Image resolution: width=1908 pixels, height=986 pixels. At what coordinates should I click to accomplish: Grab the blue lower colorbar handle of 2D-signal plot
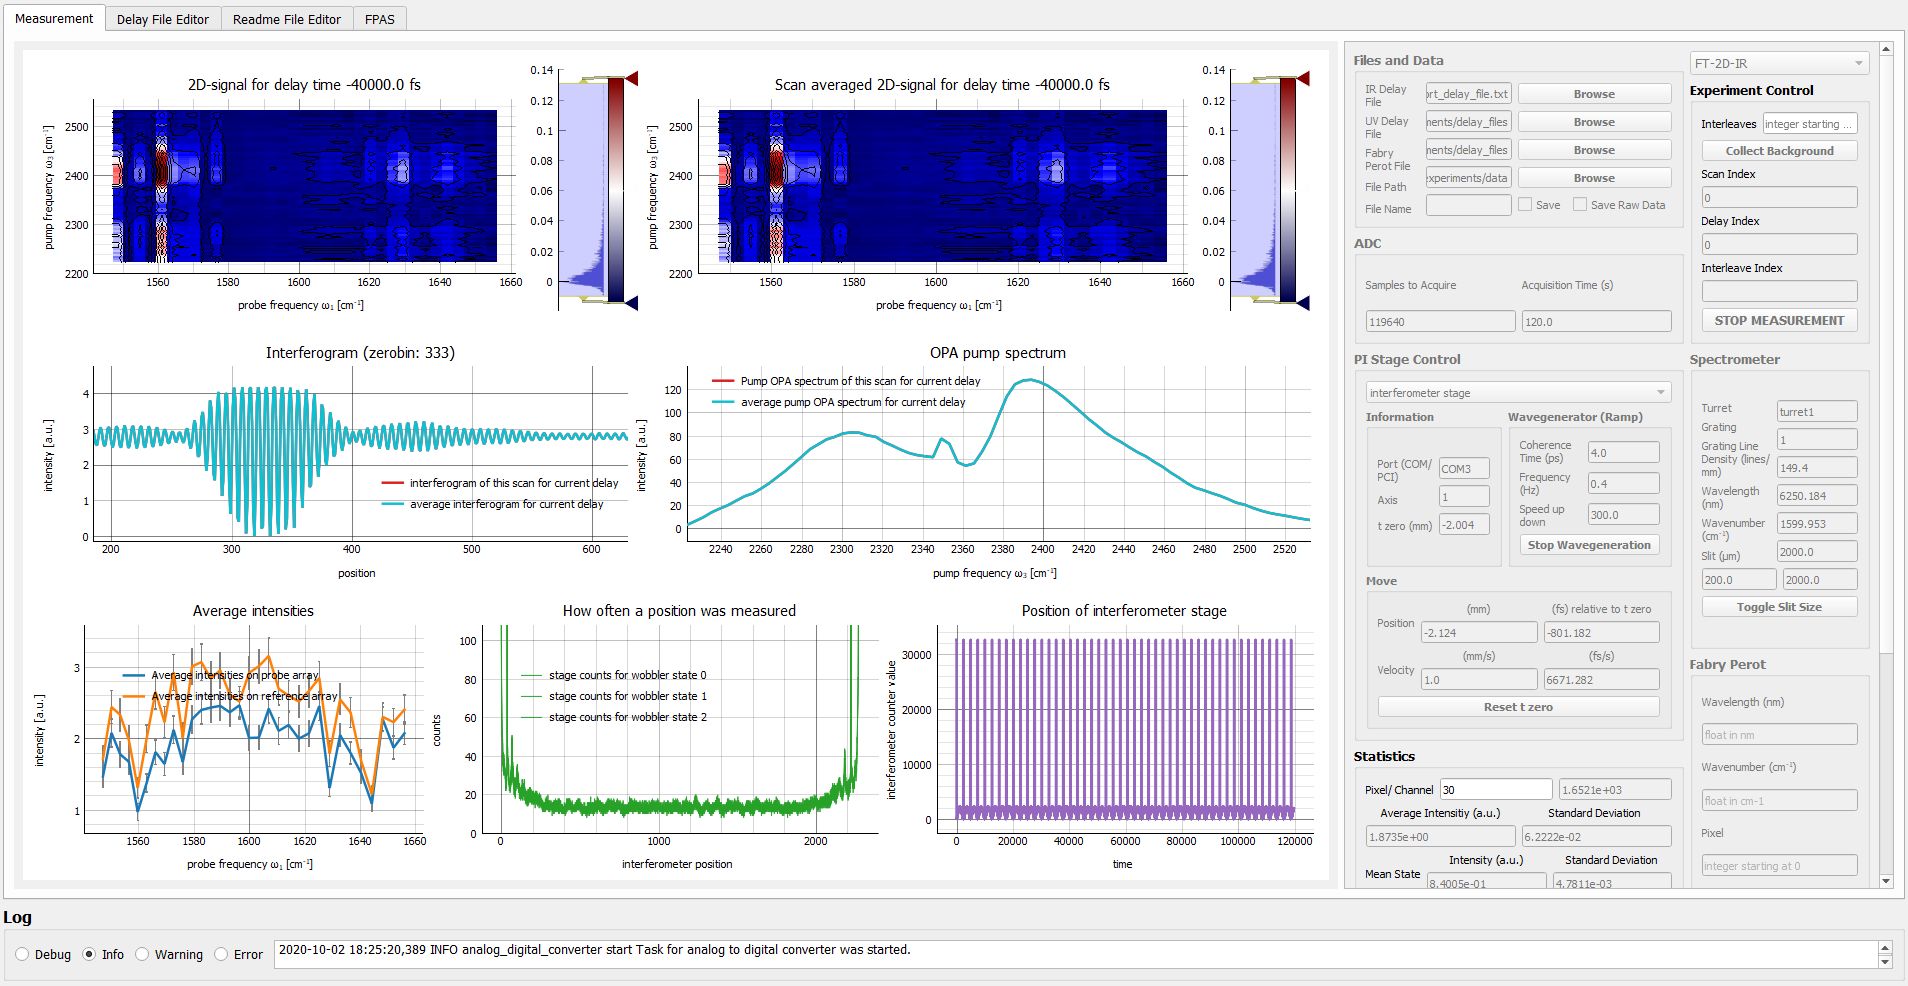631,303
